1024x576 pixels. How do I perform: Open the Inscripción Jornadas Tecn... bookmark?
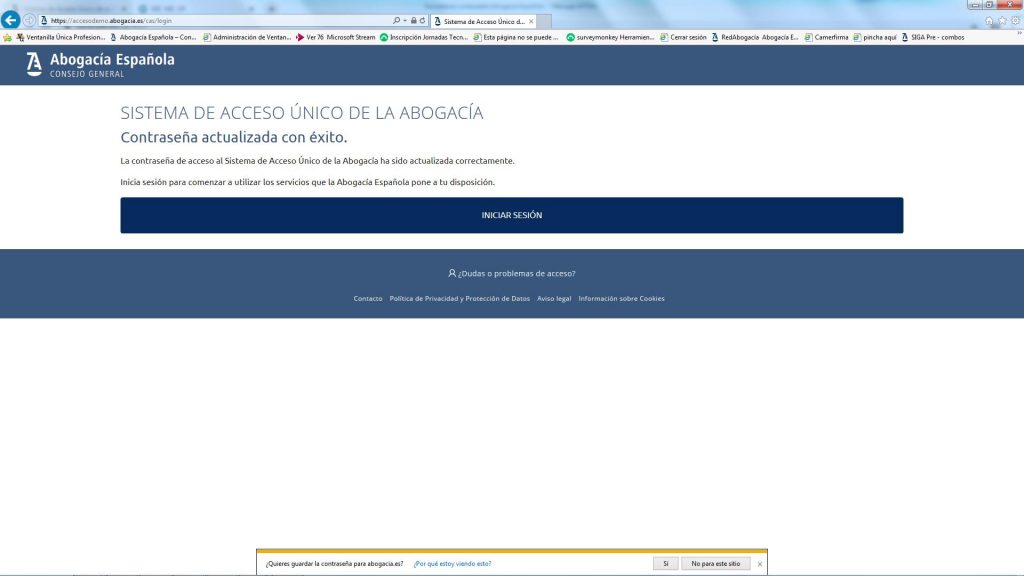coord(424,38)
